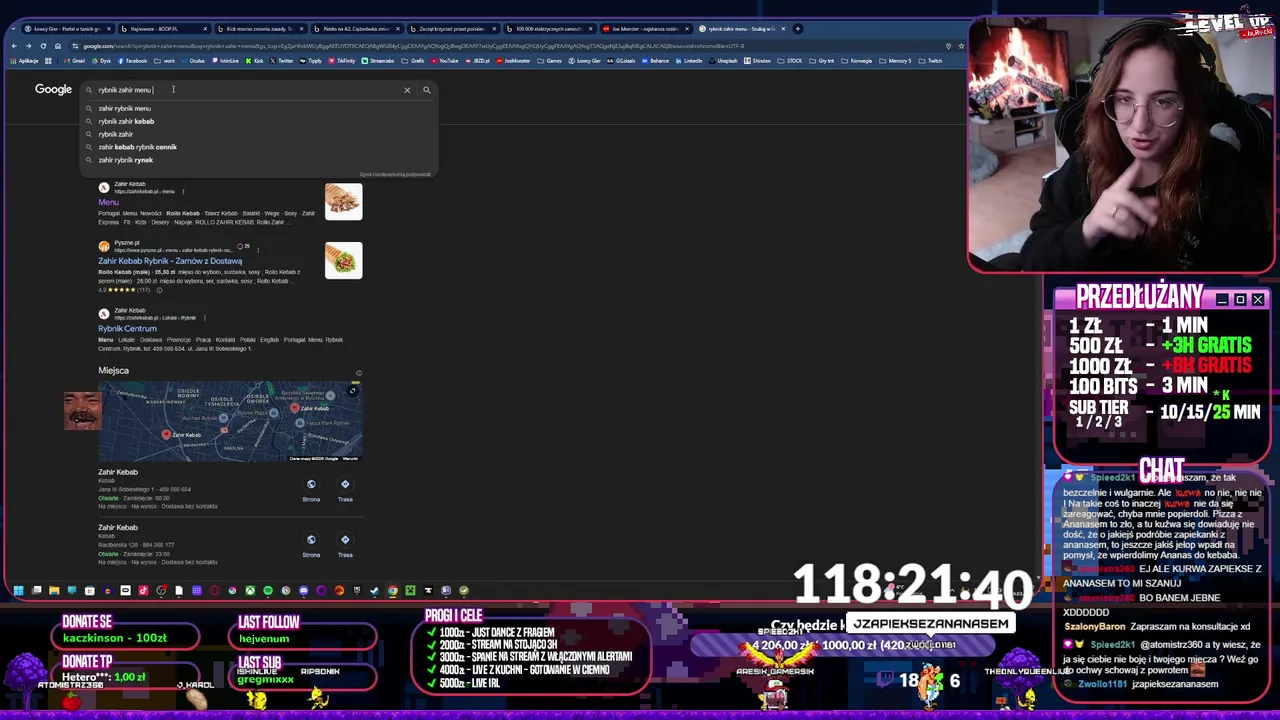Click the Google Chrome taskbar icon
This screenshot has width=1280, height=720.
click(x=392, y=590)
